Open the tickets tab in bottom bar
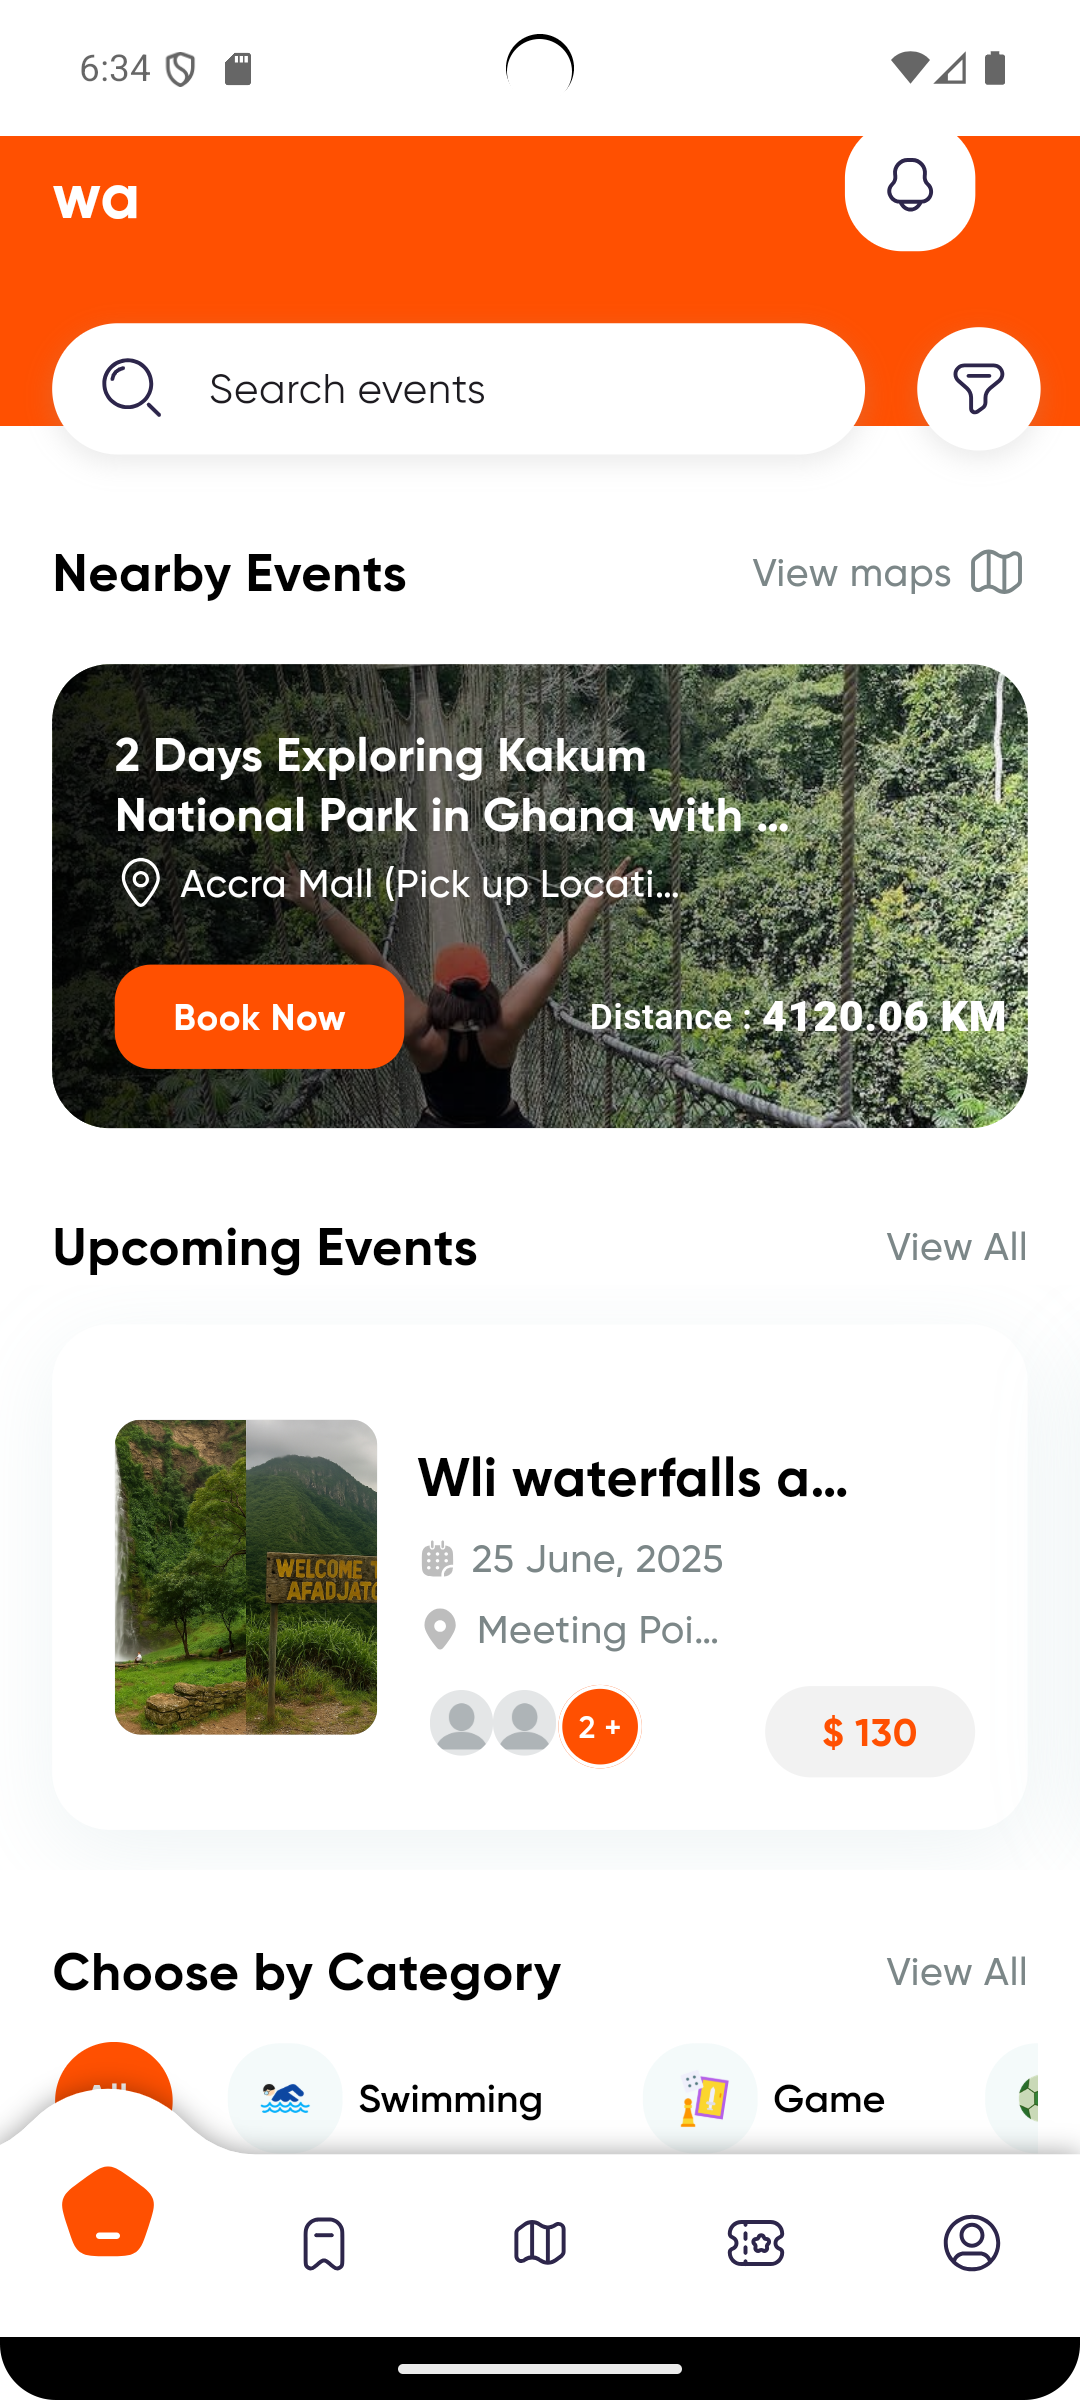The width and height of the screenshot is (1080, 2400). point(756,2243)
